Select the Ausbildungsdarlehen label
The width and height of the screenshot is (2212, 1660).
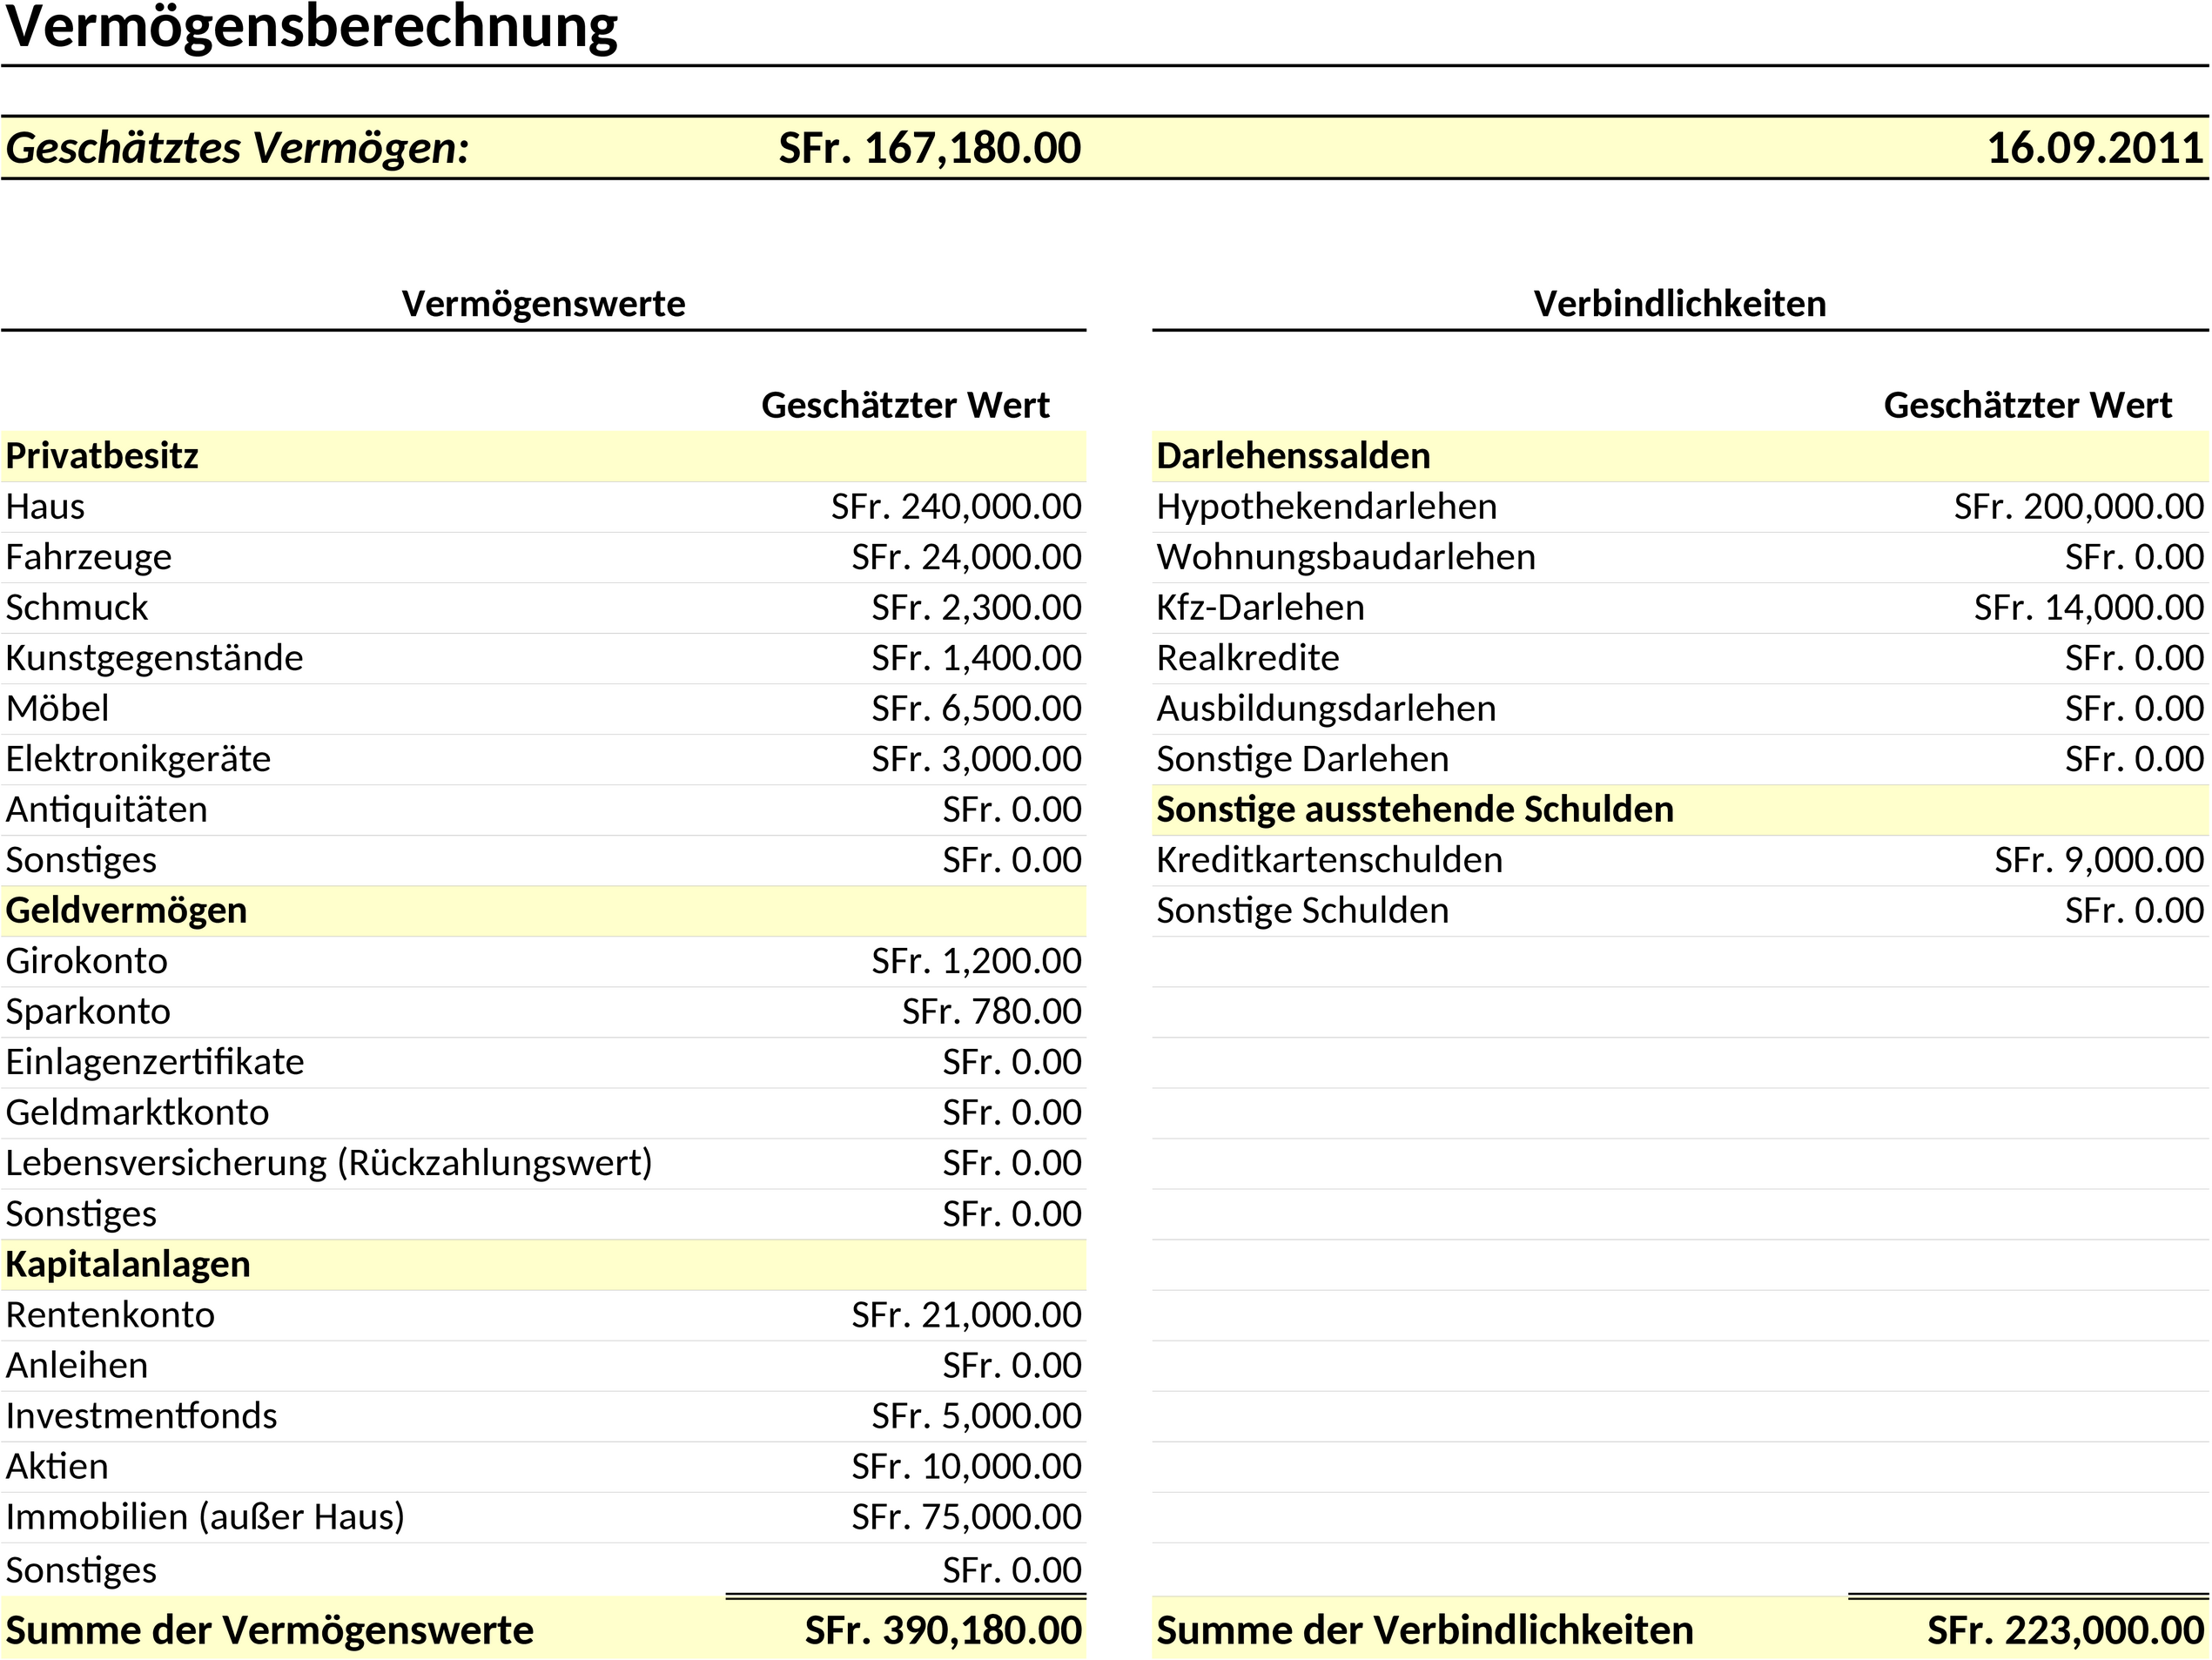(x=1326, y=709)
